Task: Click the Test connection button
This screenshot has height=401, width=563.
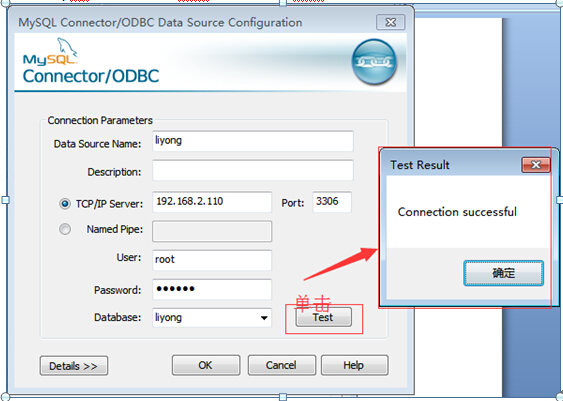Action: pyautogui.click(x=324, y=317)
